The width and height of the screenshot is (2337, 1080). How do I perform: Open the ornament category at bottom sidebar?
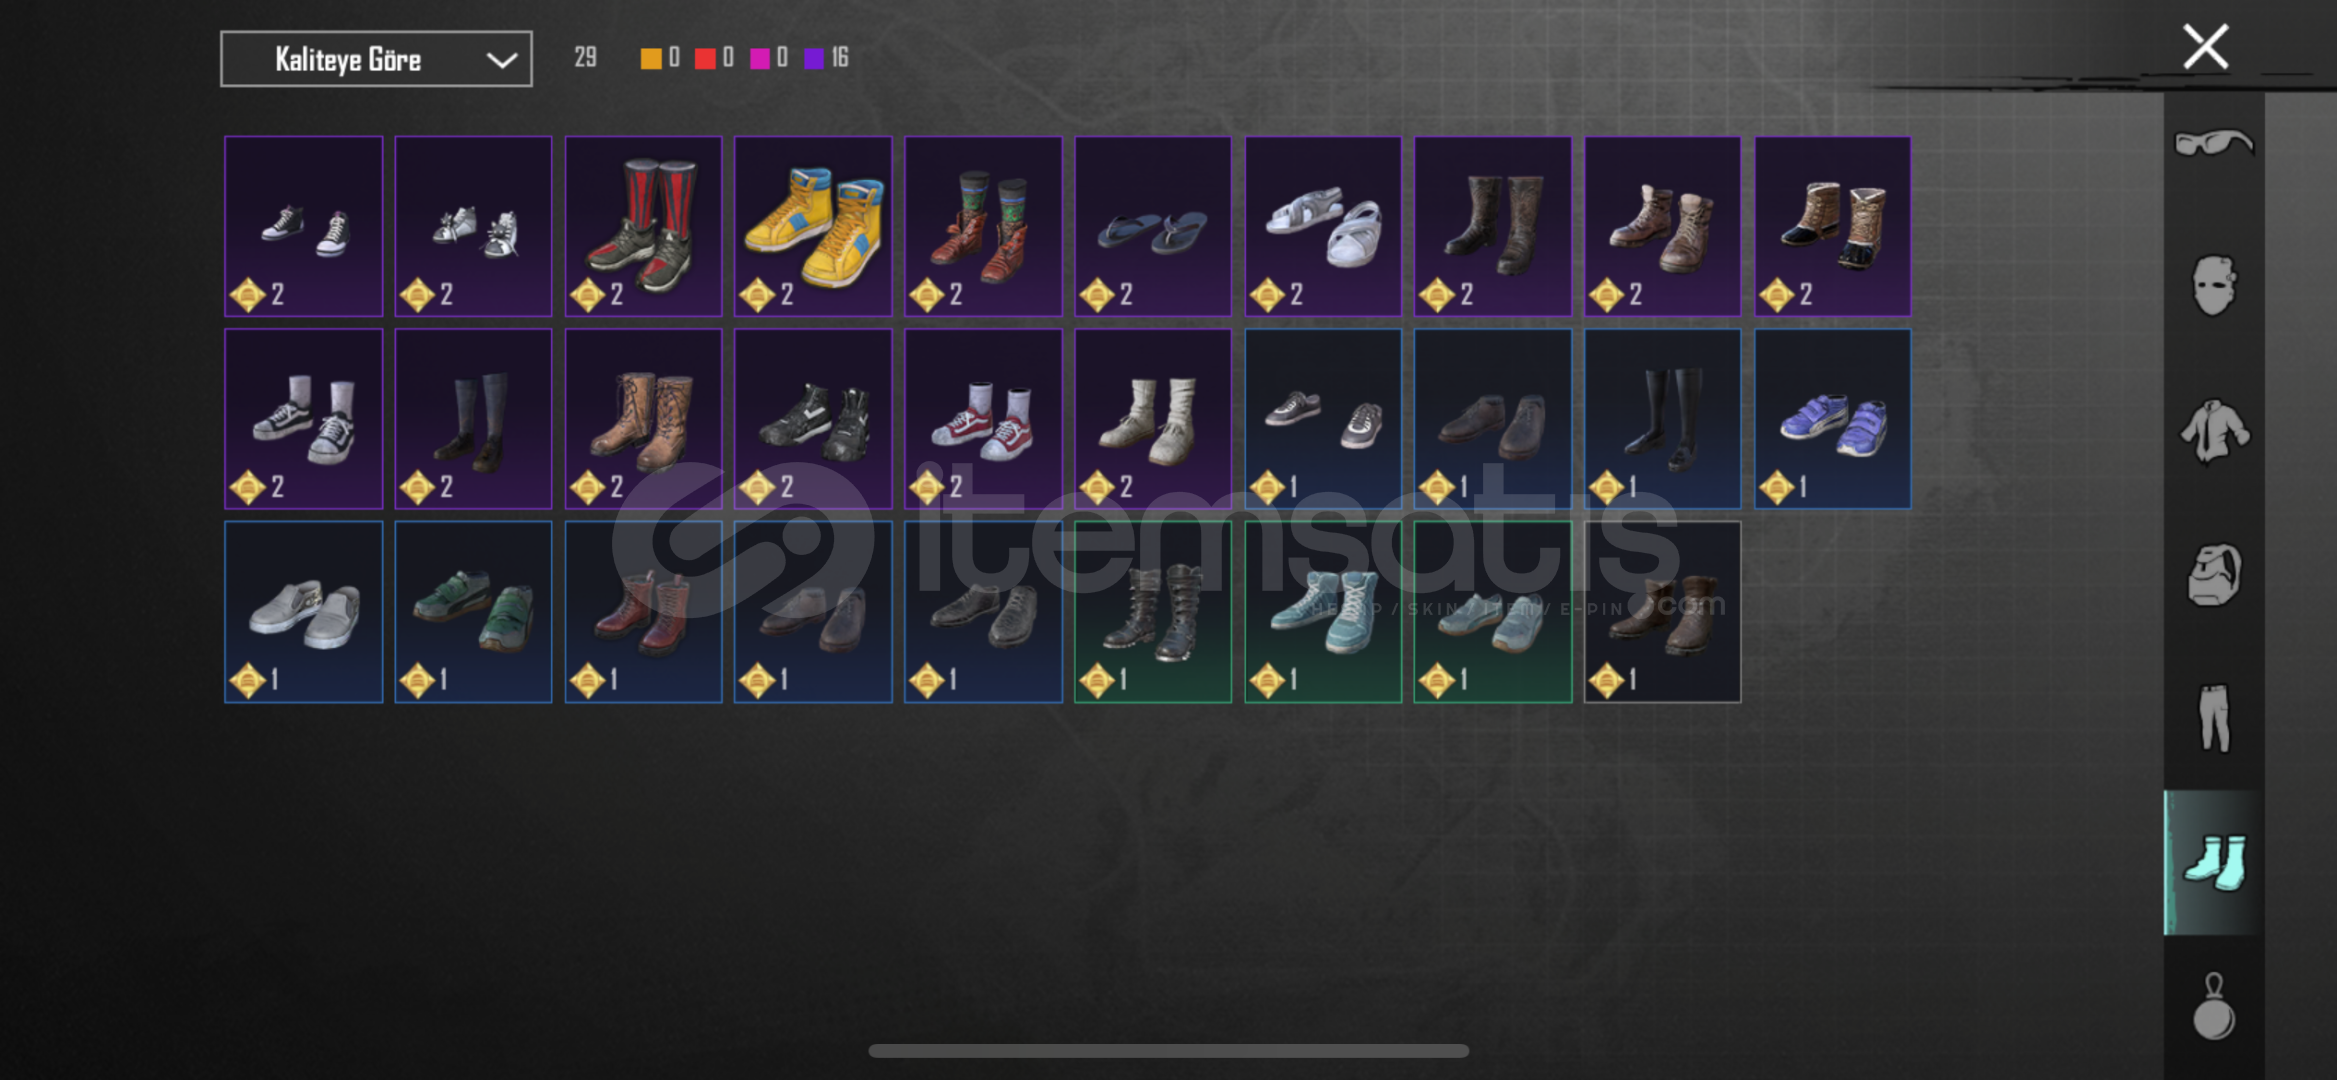pos(2214,1007)
